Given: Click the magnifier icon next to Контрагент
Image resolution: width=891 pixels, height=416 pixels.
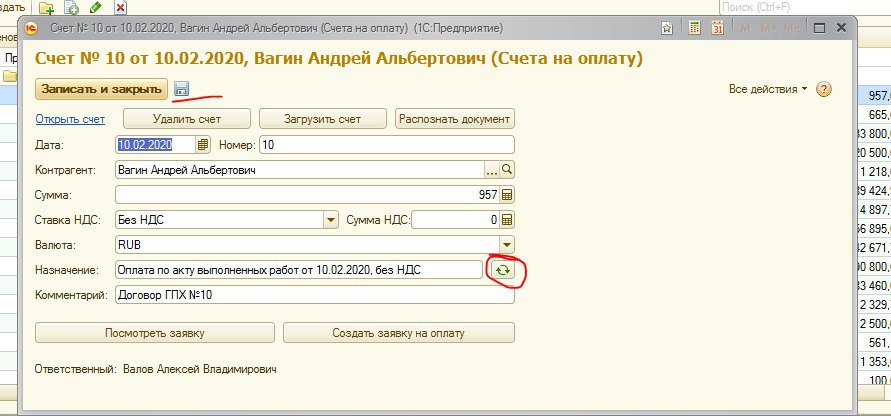Looking at the screenshot, I should click(x=506, y=170).
